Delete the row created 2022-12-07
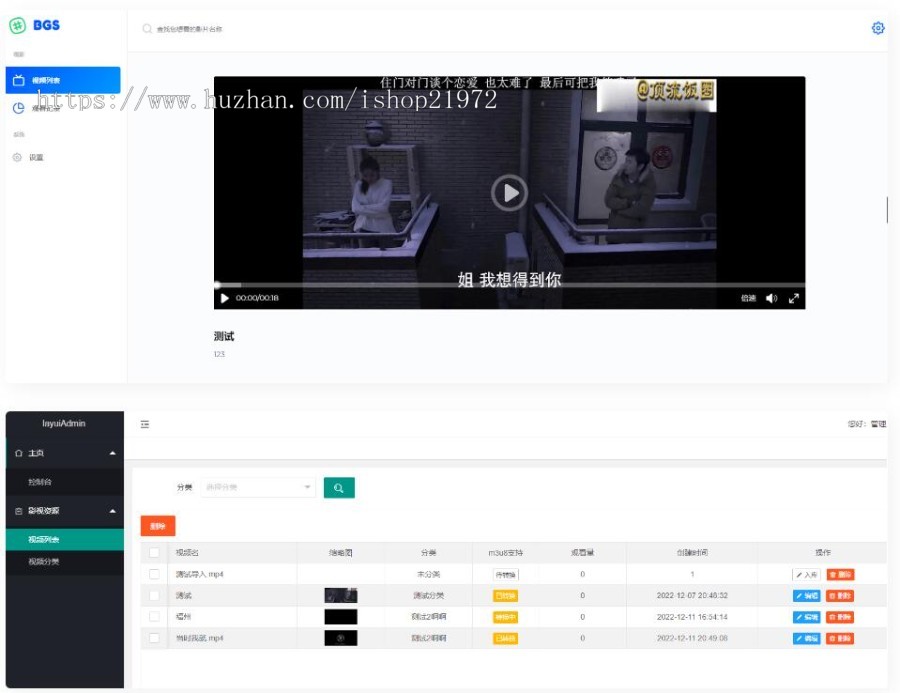 click(840, 595)
